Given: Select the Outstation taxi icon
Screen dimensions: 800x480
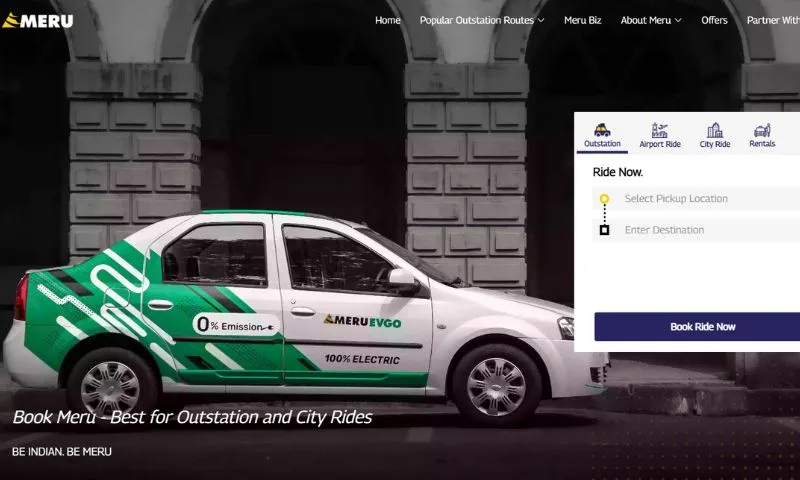Looking at the screenshot, I should (602, 130).
